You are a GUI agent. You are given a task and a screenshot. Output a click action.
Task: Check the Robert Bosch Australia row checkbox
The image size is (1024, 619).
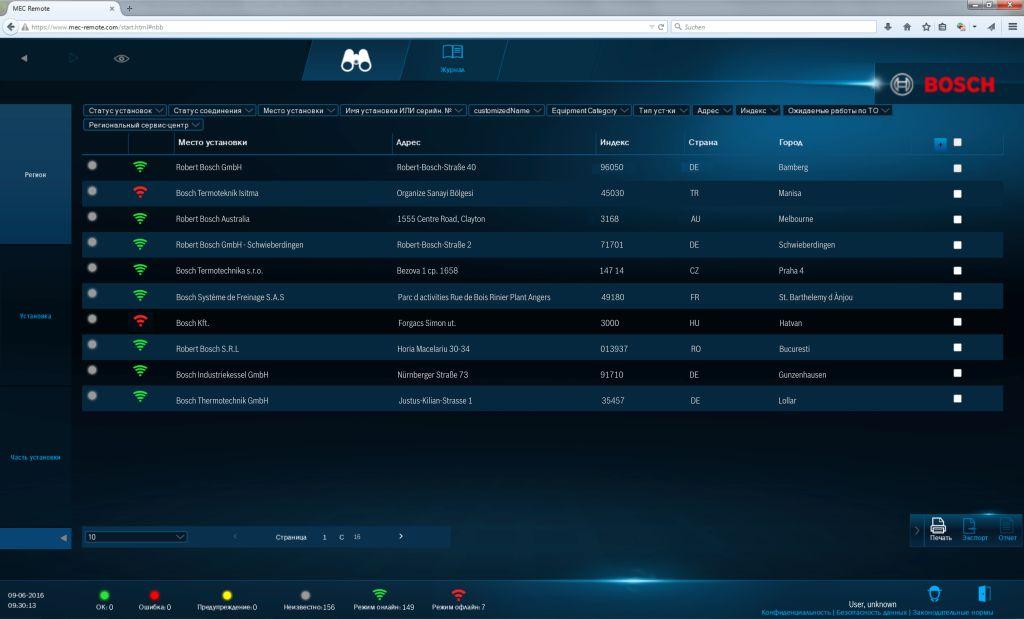click(957, 219)
